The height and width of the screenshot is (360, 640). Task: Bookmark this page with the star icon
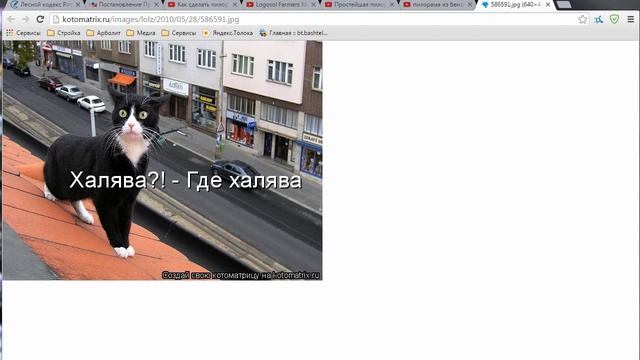click(582, 19)
